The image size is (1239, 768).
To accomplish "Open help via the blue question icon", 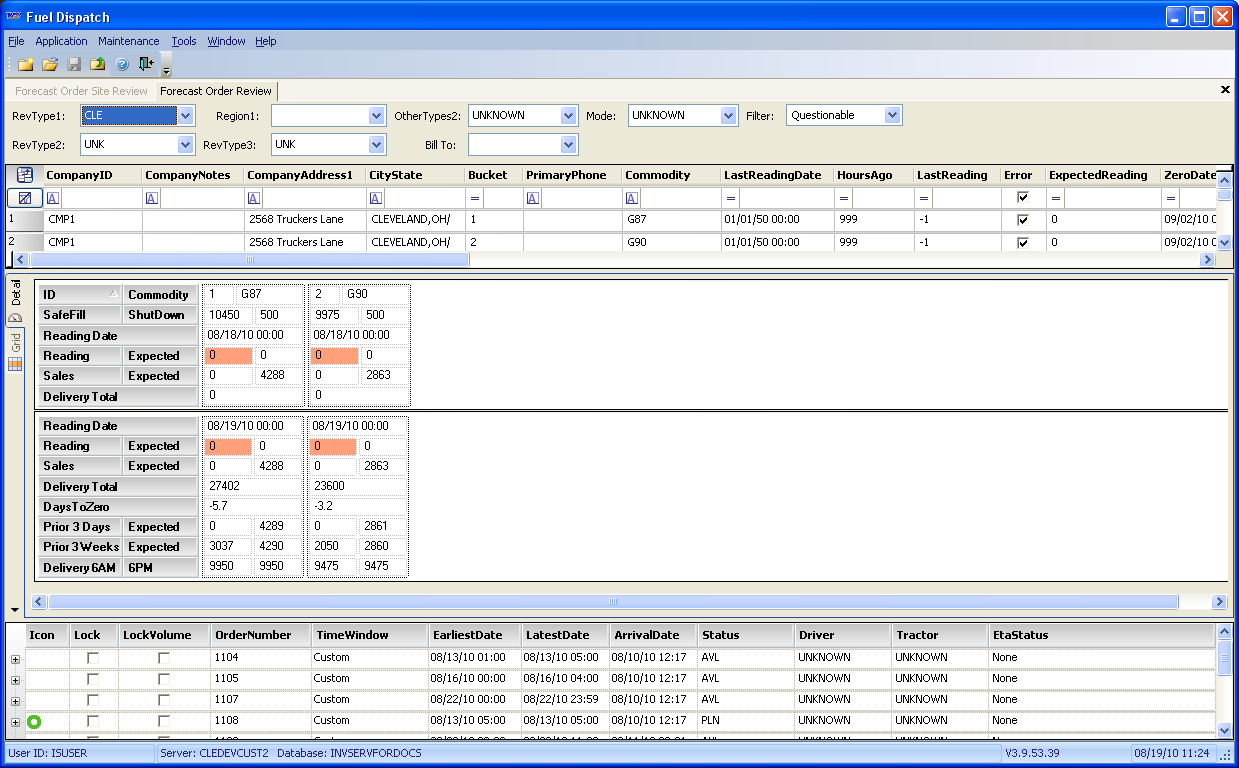I will 122,65.
